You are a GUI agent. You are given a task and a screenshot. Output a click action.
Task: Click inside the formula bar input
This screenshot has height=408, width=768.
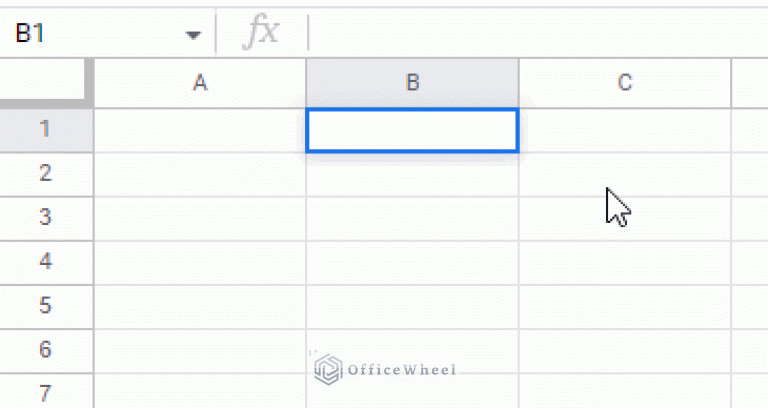click(x=538, y=33)
